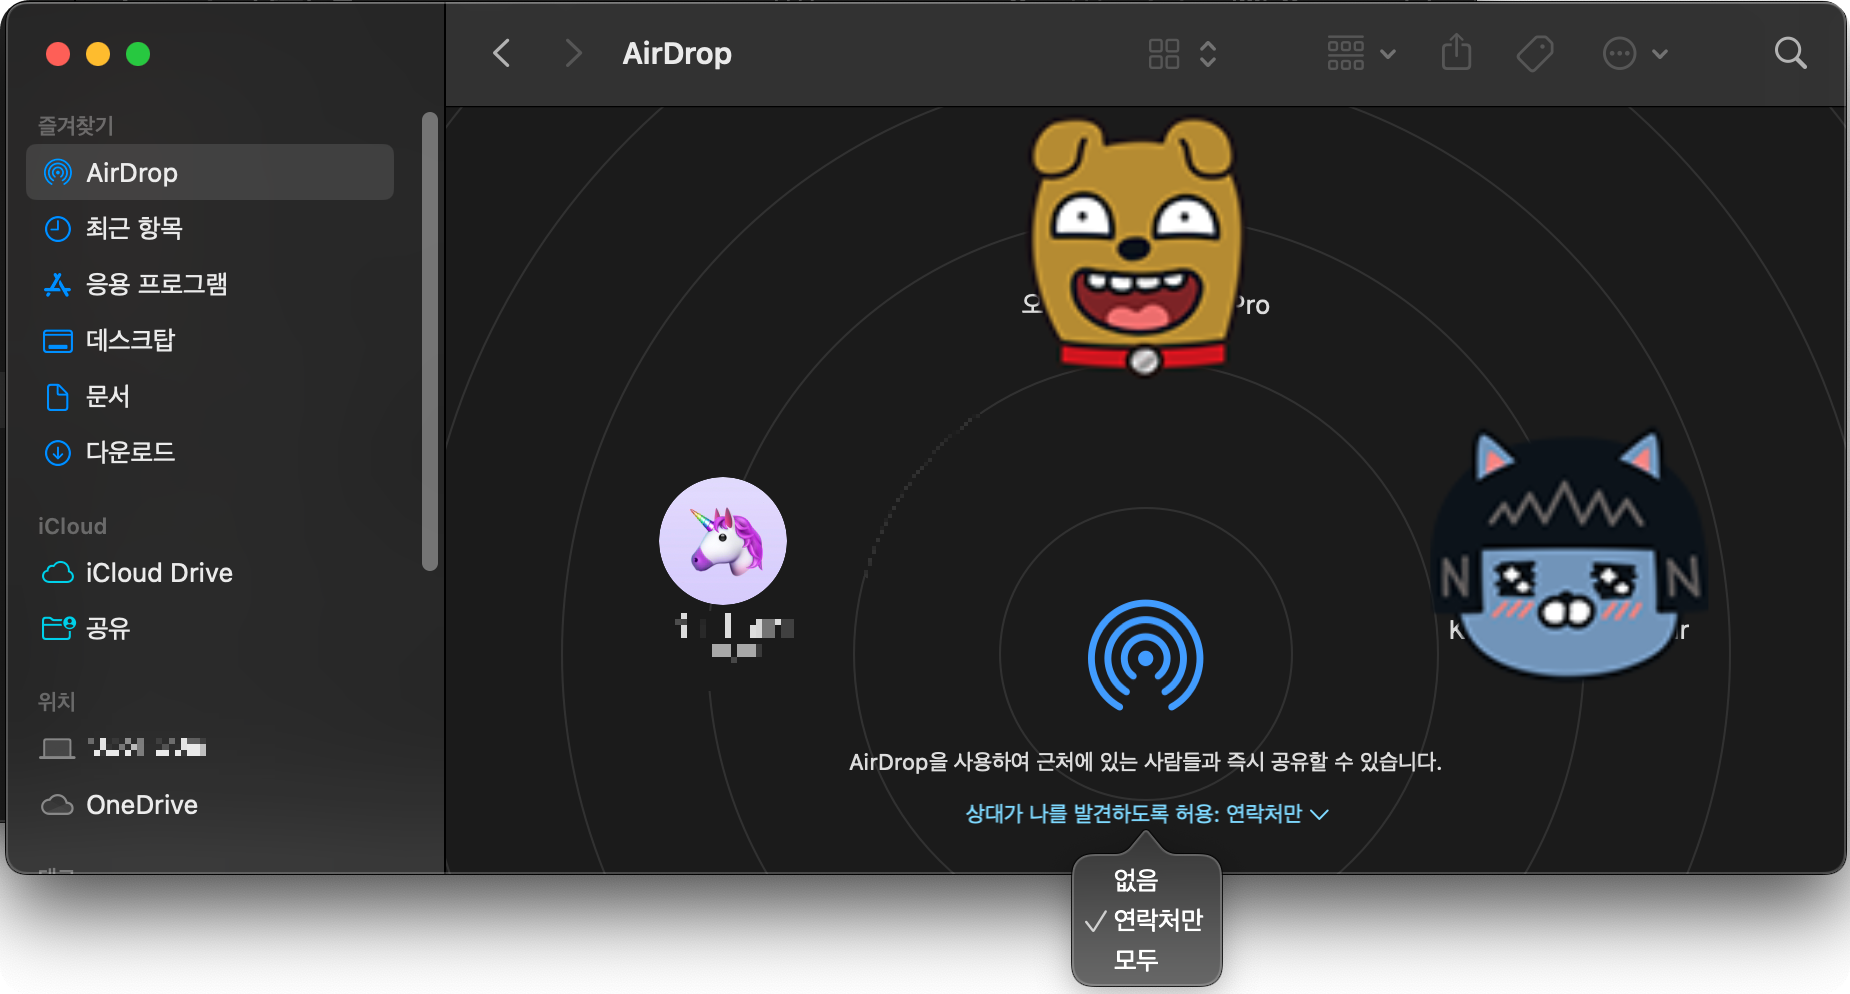
Task: Switch to icon grid view
Action: [1164, 54]
